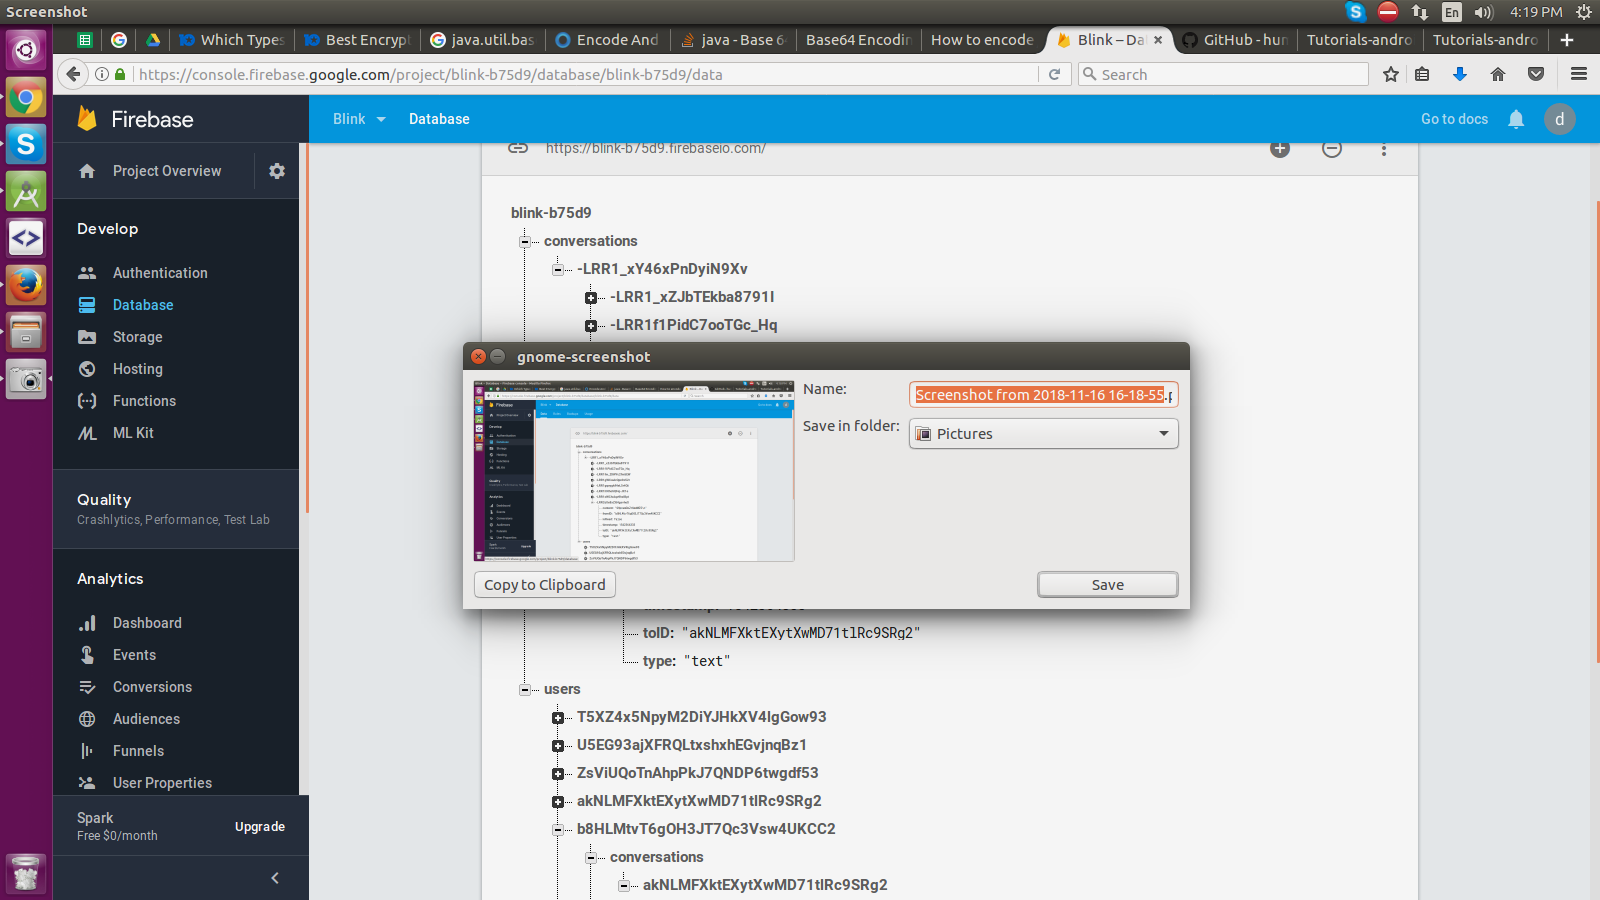Viewport: 1600px width, 900px height.
Task: Open database three-dot overflow menu
Action: (1384, 149)
